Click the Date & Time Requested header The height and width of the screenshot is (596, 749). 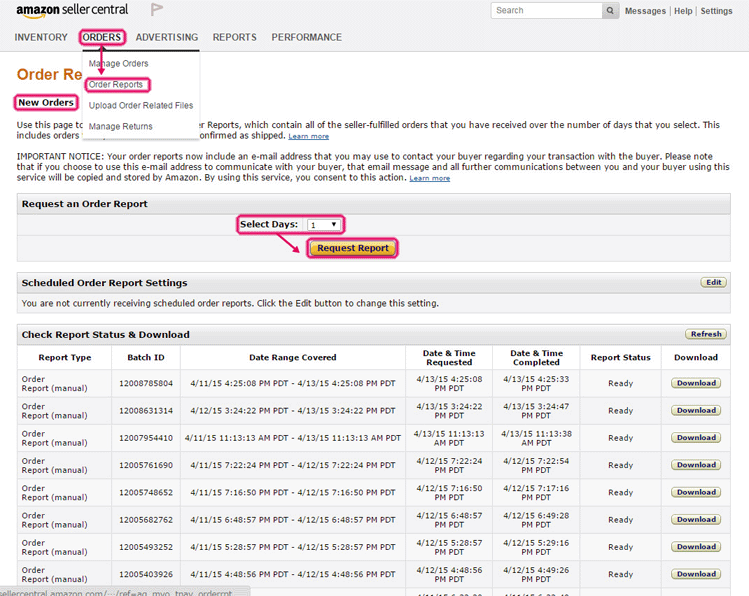(449, 358)
